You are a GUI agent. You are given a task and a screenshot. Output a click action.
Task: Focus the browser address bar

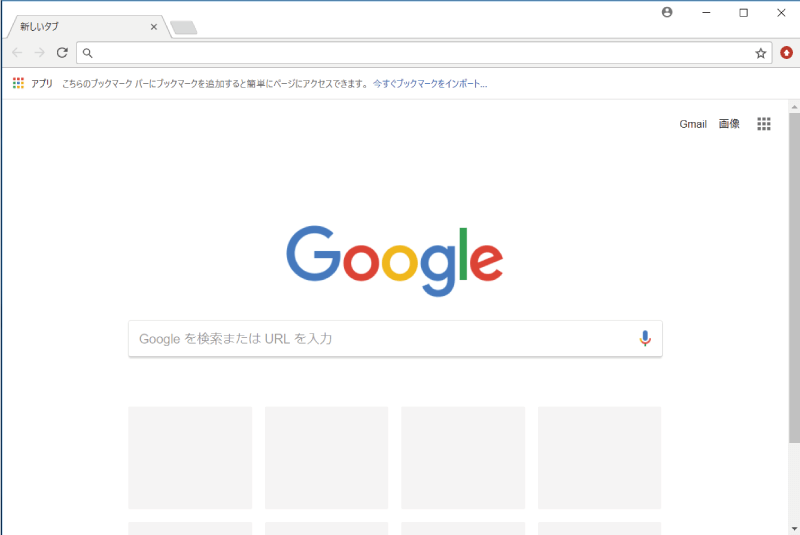(423, 53)
